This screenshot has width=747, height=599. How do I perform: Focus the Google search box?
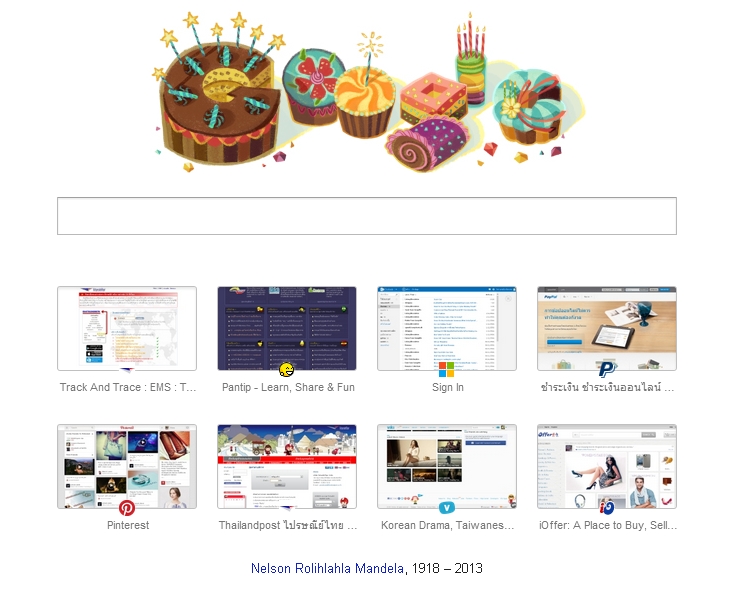[367, 216]
